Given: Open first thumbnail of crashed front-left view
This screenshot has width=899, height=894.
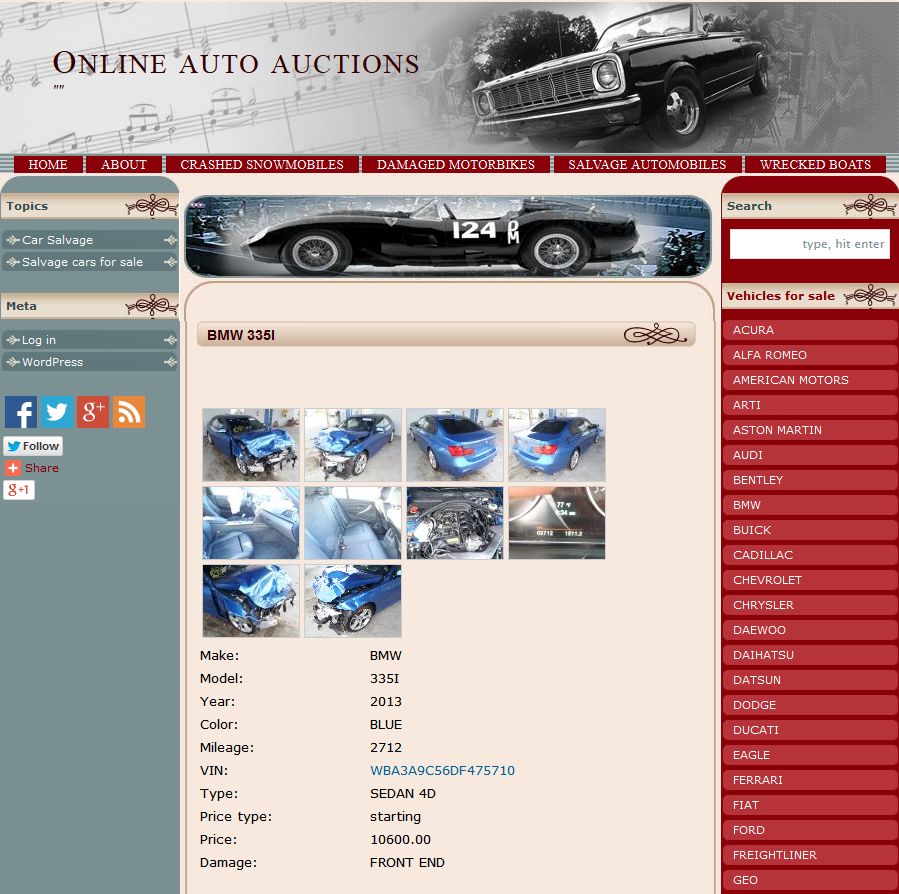Looking at the screenshot, I should tap(251, 445).
